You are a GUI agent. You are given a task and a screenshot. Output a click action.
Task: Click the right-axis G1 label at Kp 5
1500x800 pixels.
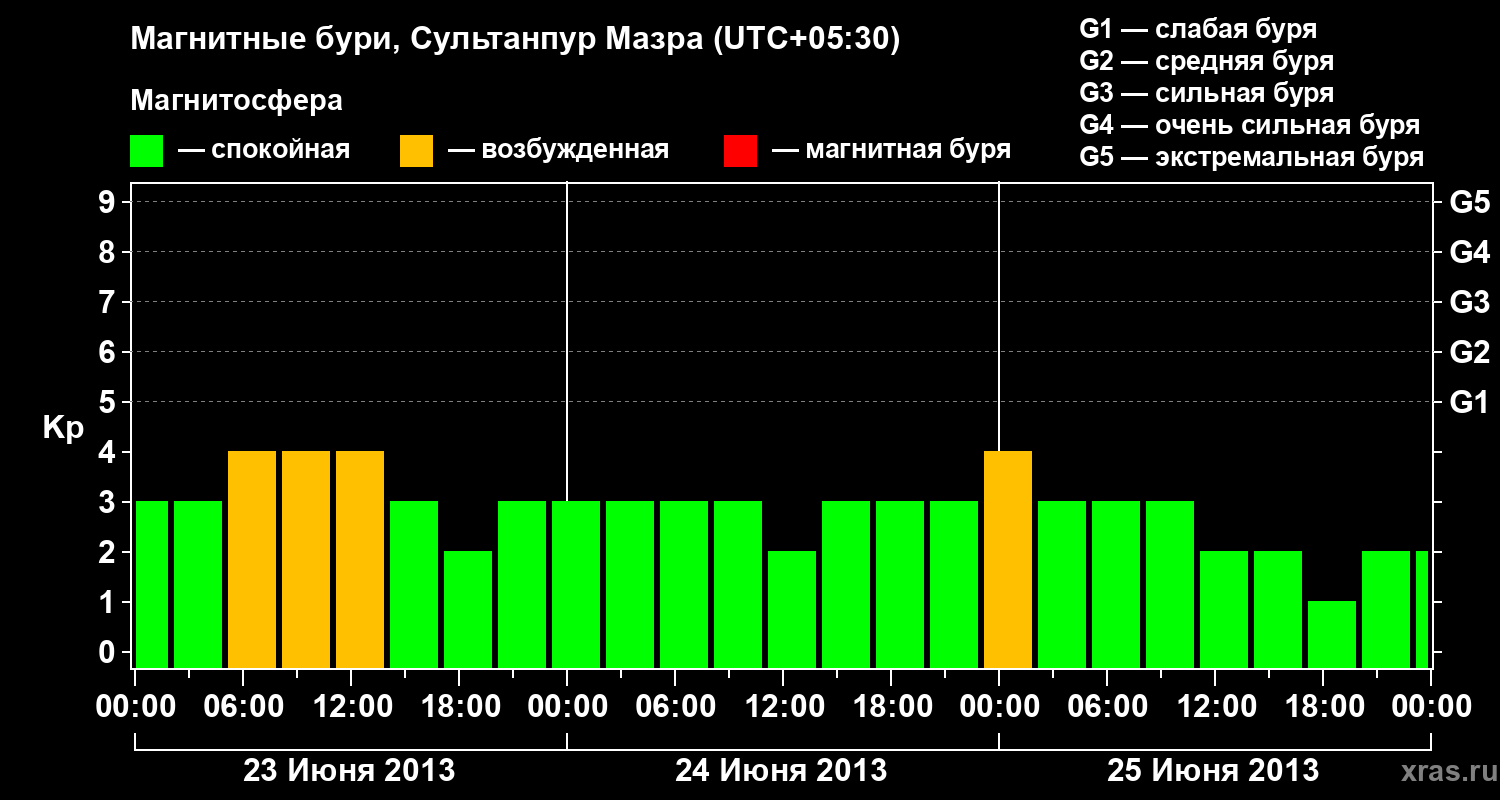(1469, 402)
